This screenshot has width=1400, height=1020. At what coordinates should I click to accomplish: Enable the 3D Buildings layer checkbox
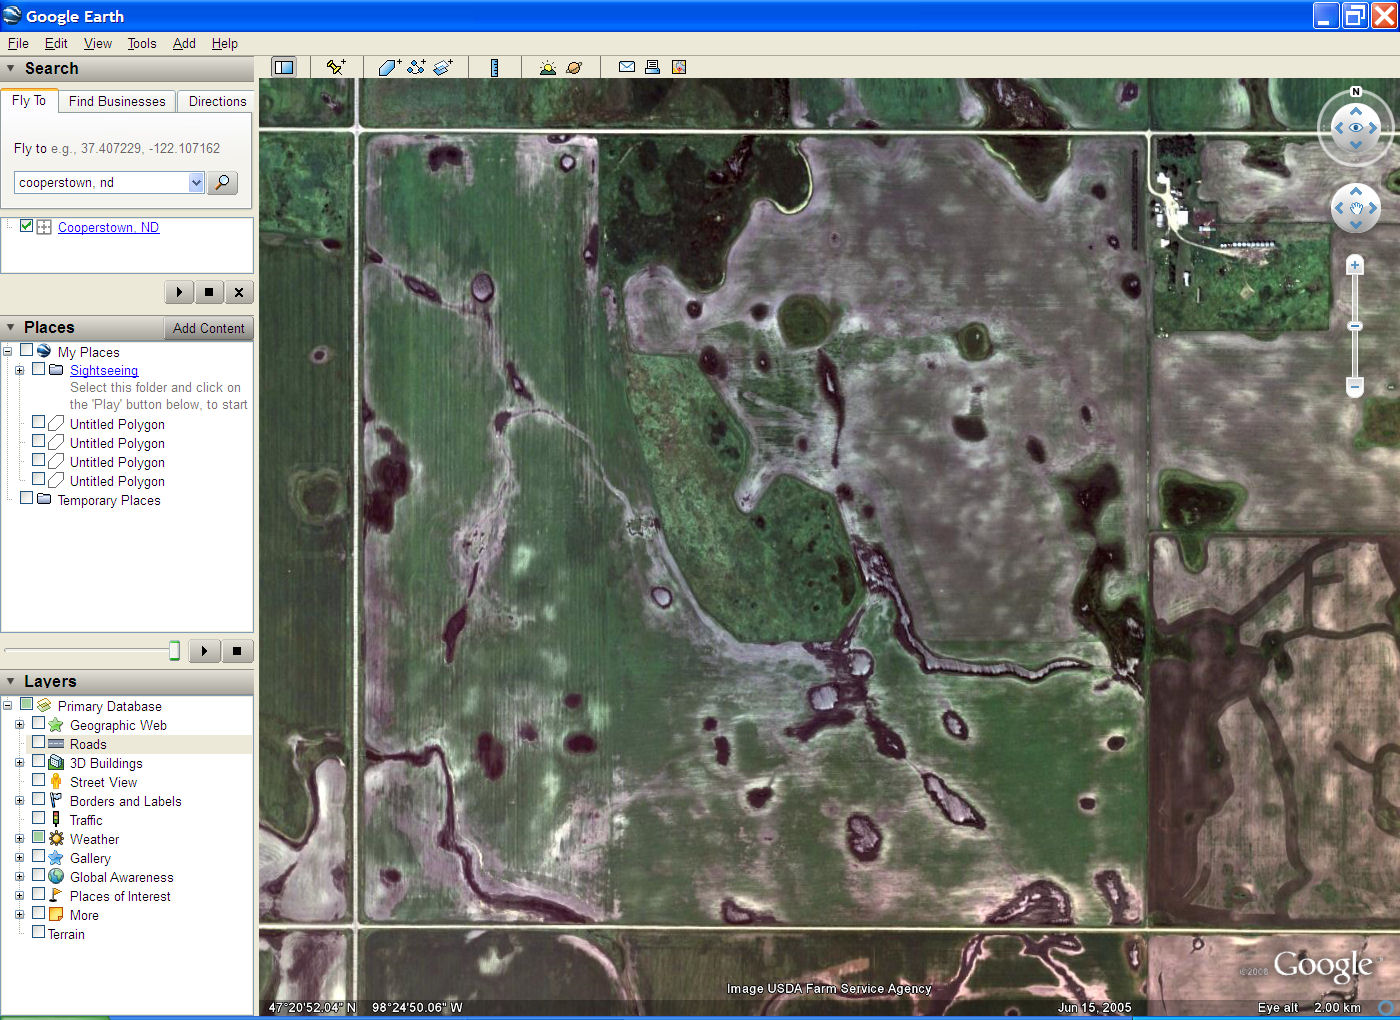click(38, 761)
